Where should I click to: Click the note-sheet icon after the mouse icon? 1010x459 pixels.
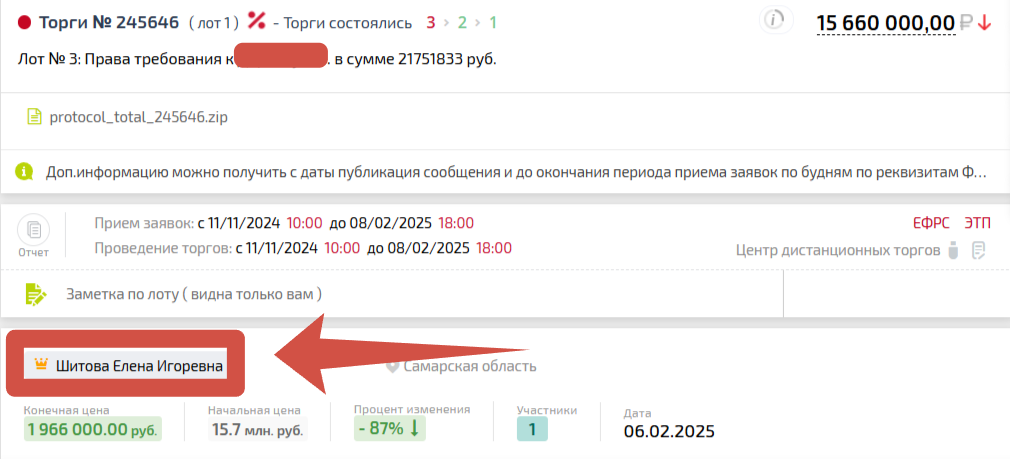point(979,250)
